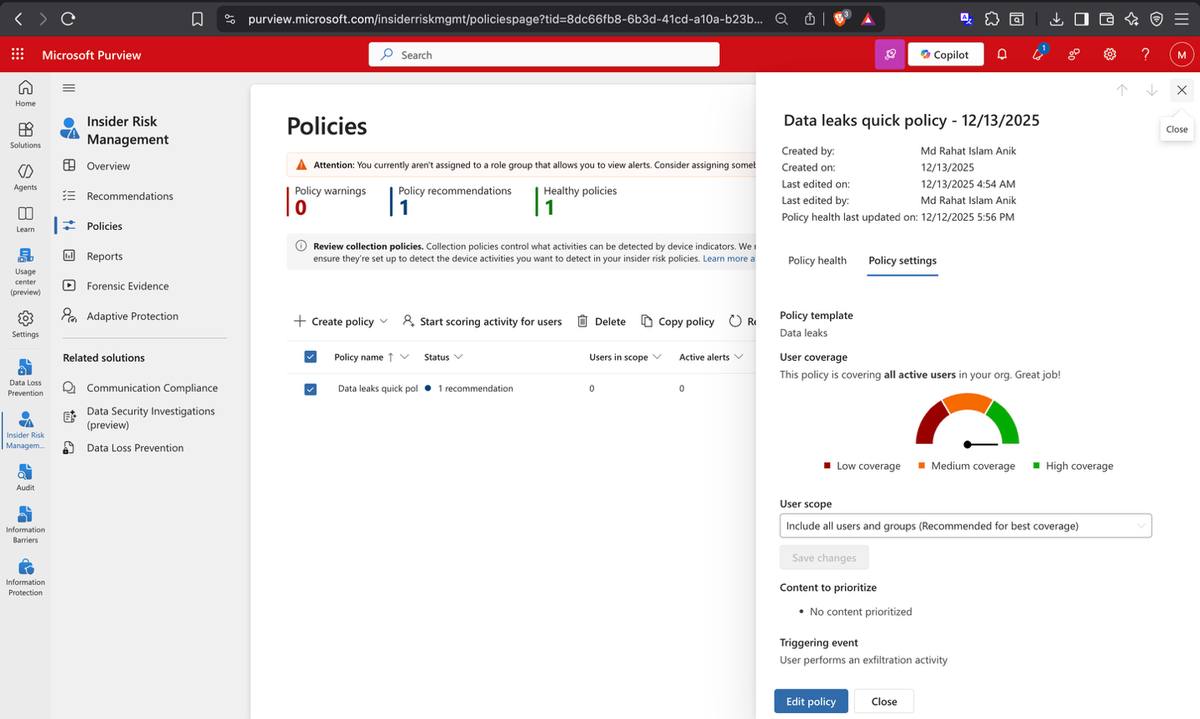This screenshot has height=719, width=1200.
Task: Open Audit in left rail
Action: click(x=25, y=476)
